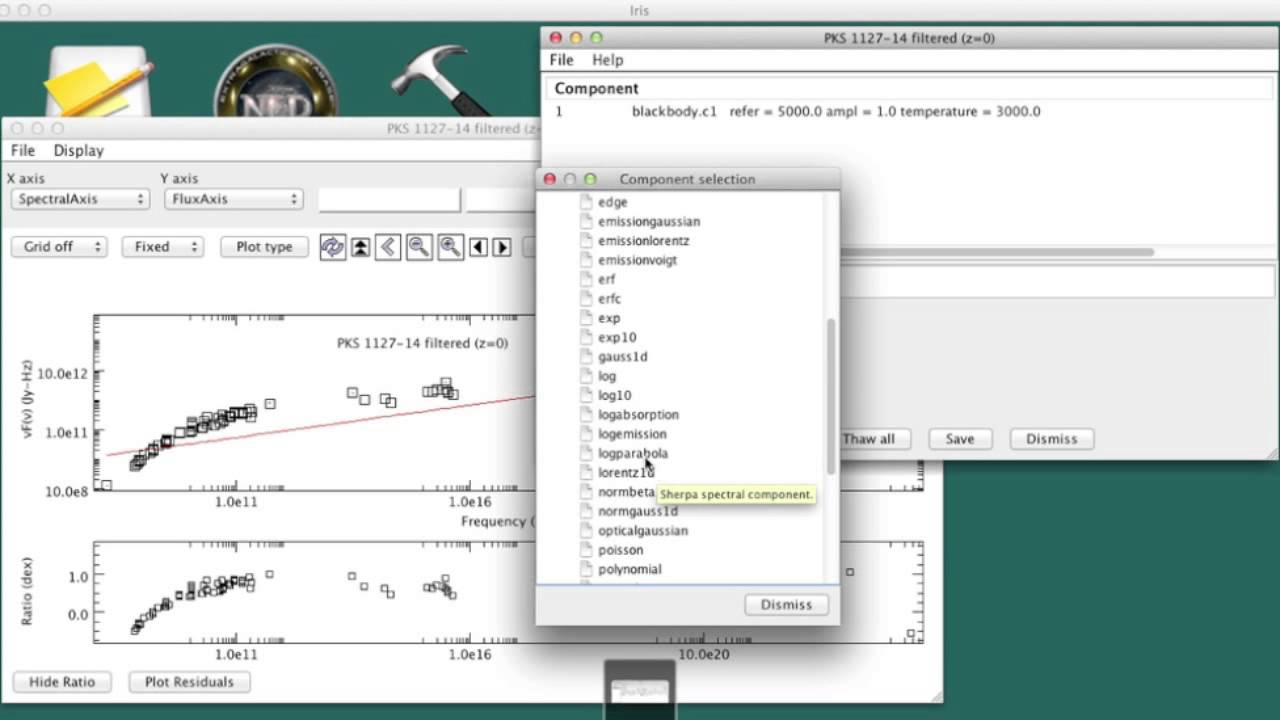Open the hammer tool desktop icon
Viewport: 1280px width, 720px height.
pos(440,80)
